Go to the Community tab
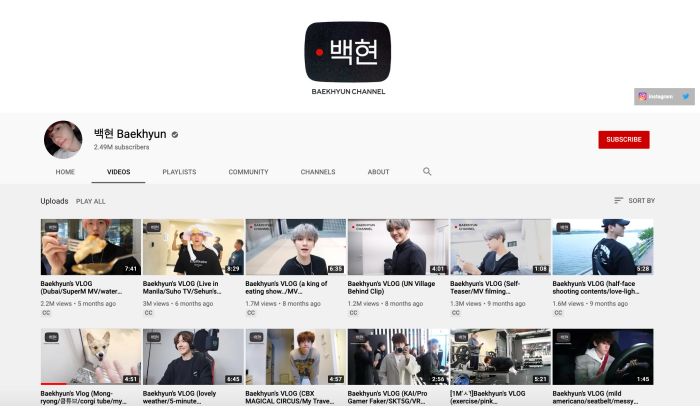The image size is (700, 406). click(248, 172)
